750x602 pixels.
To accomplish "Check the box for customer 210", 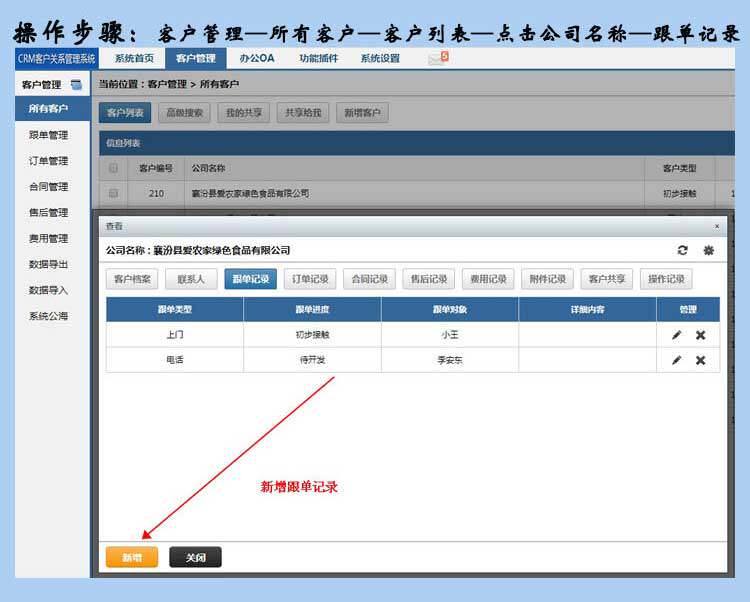I will [113, 193].
